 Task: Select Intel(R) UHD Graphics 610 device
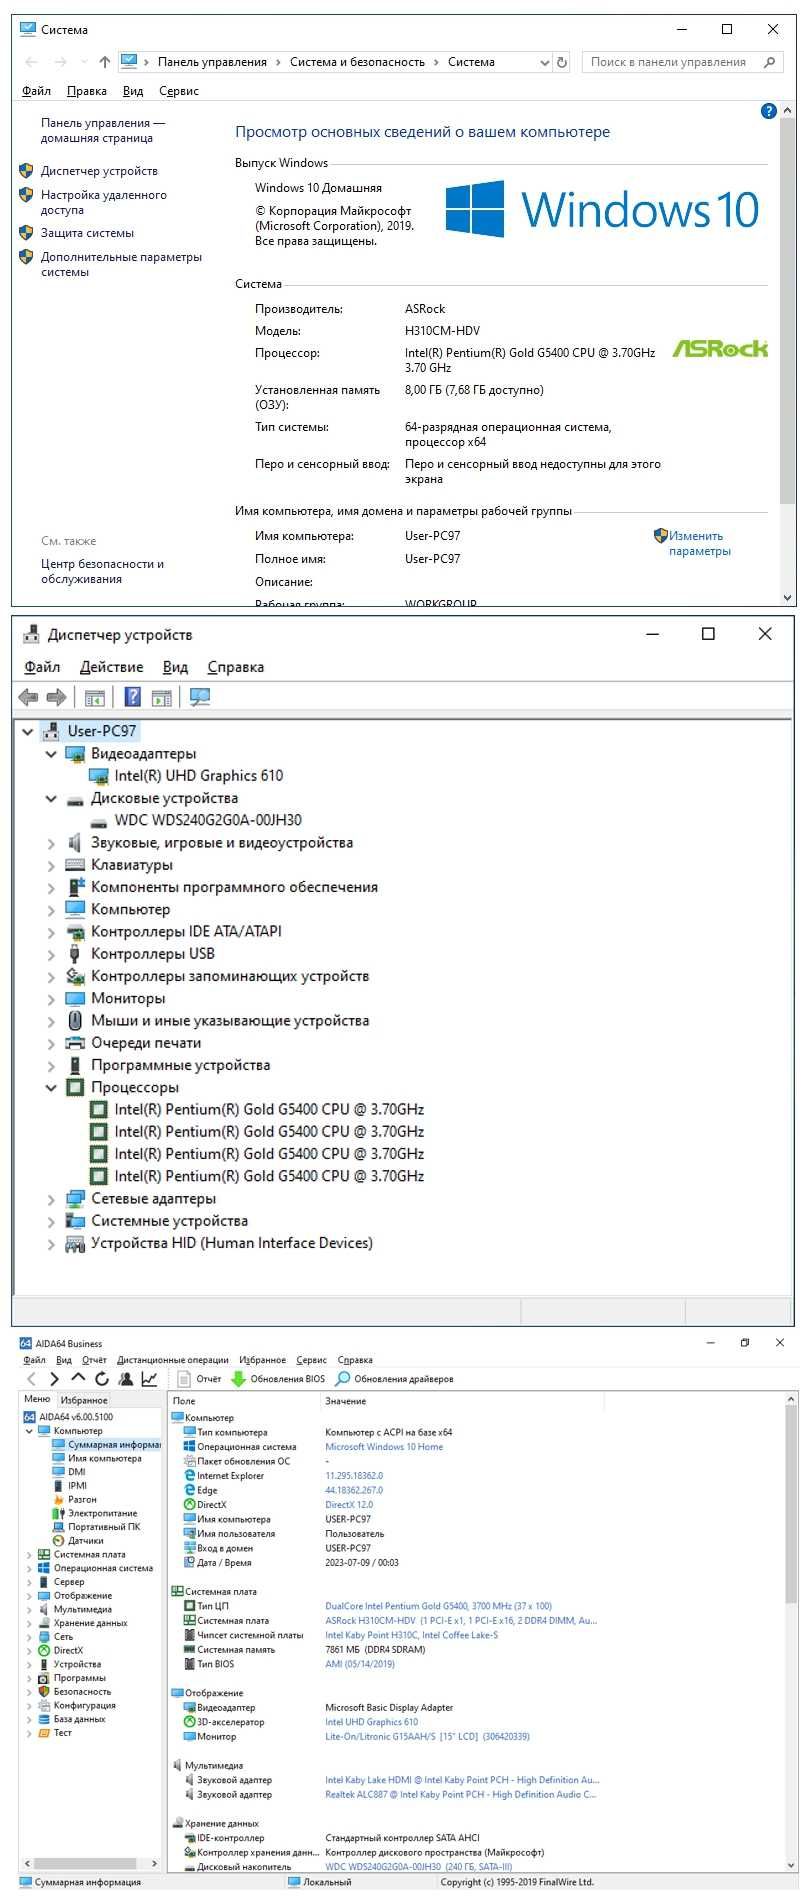pyautogui.click(x=186, y=776)
